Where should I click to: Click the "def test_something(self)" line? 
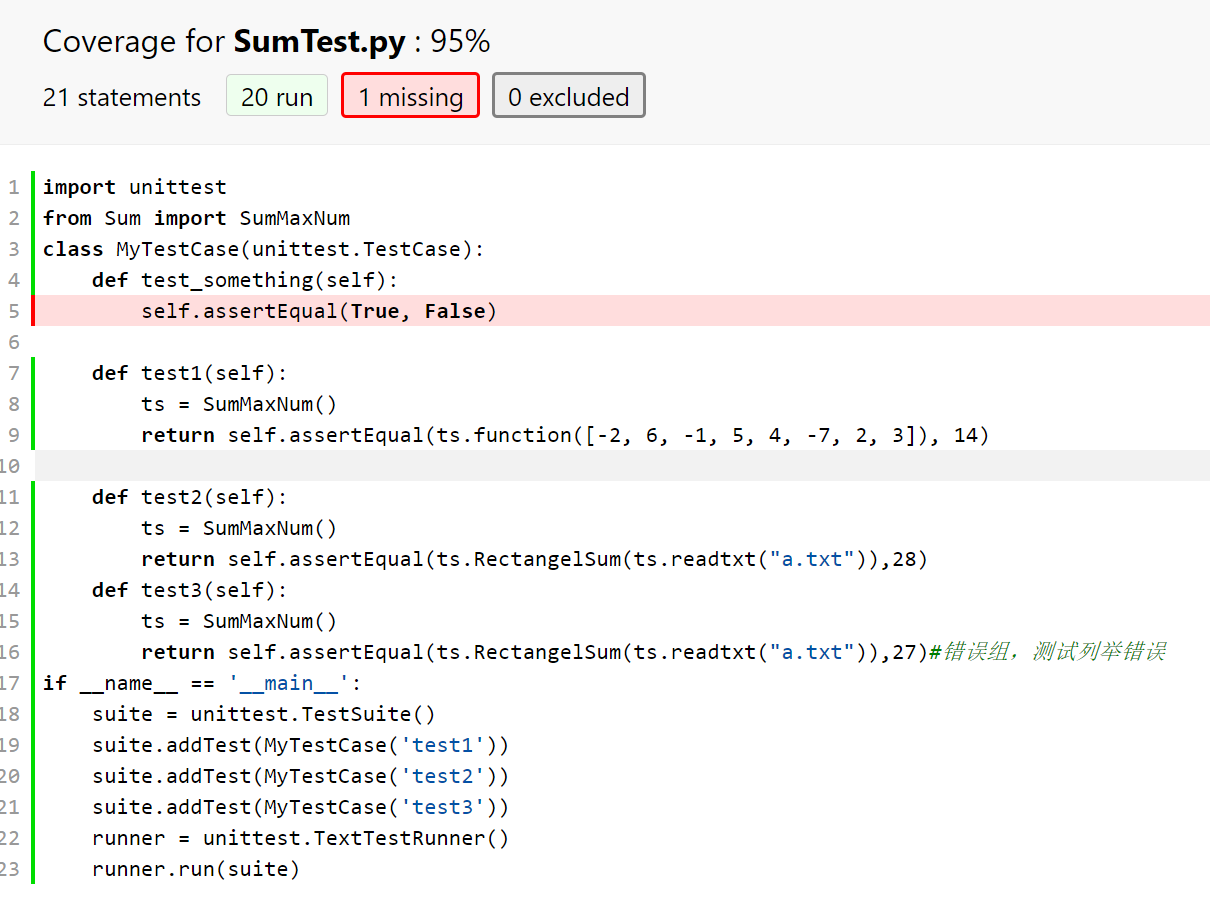(245, 280)
